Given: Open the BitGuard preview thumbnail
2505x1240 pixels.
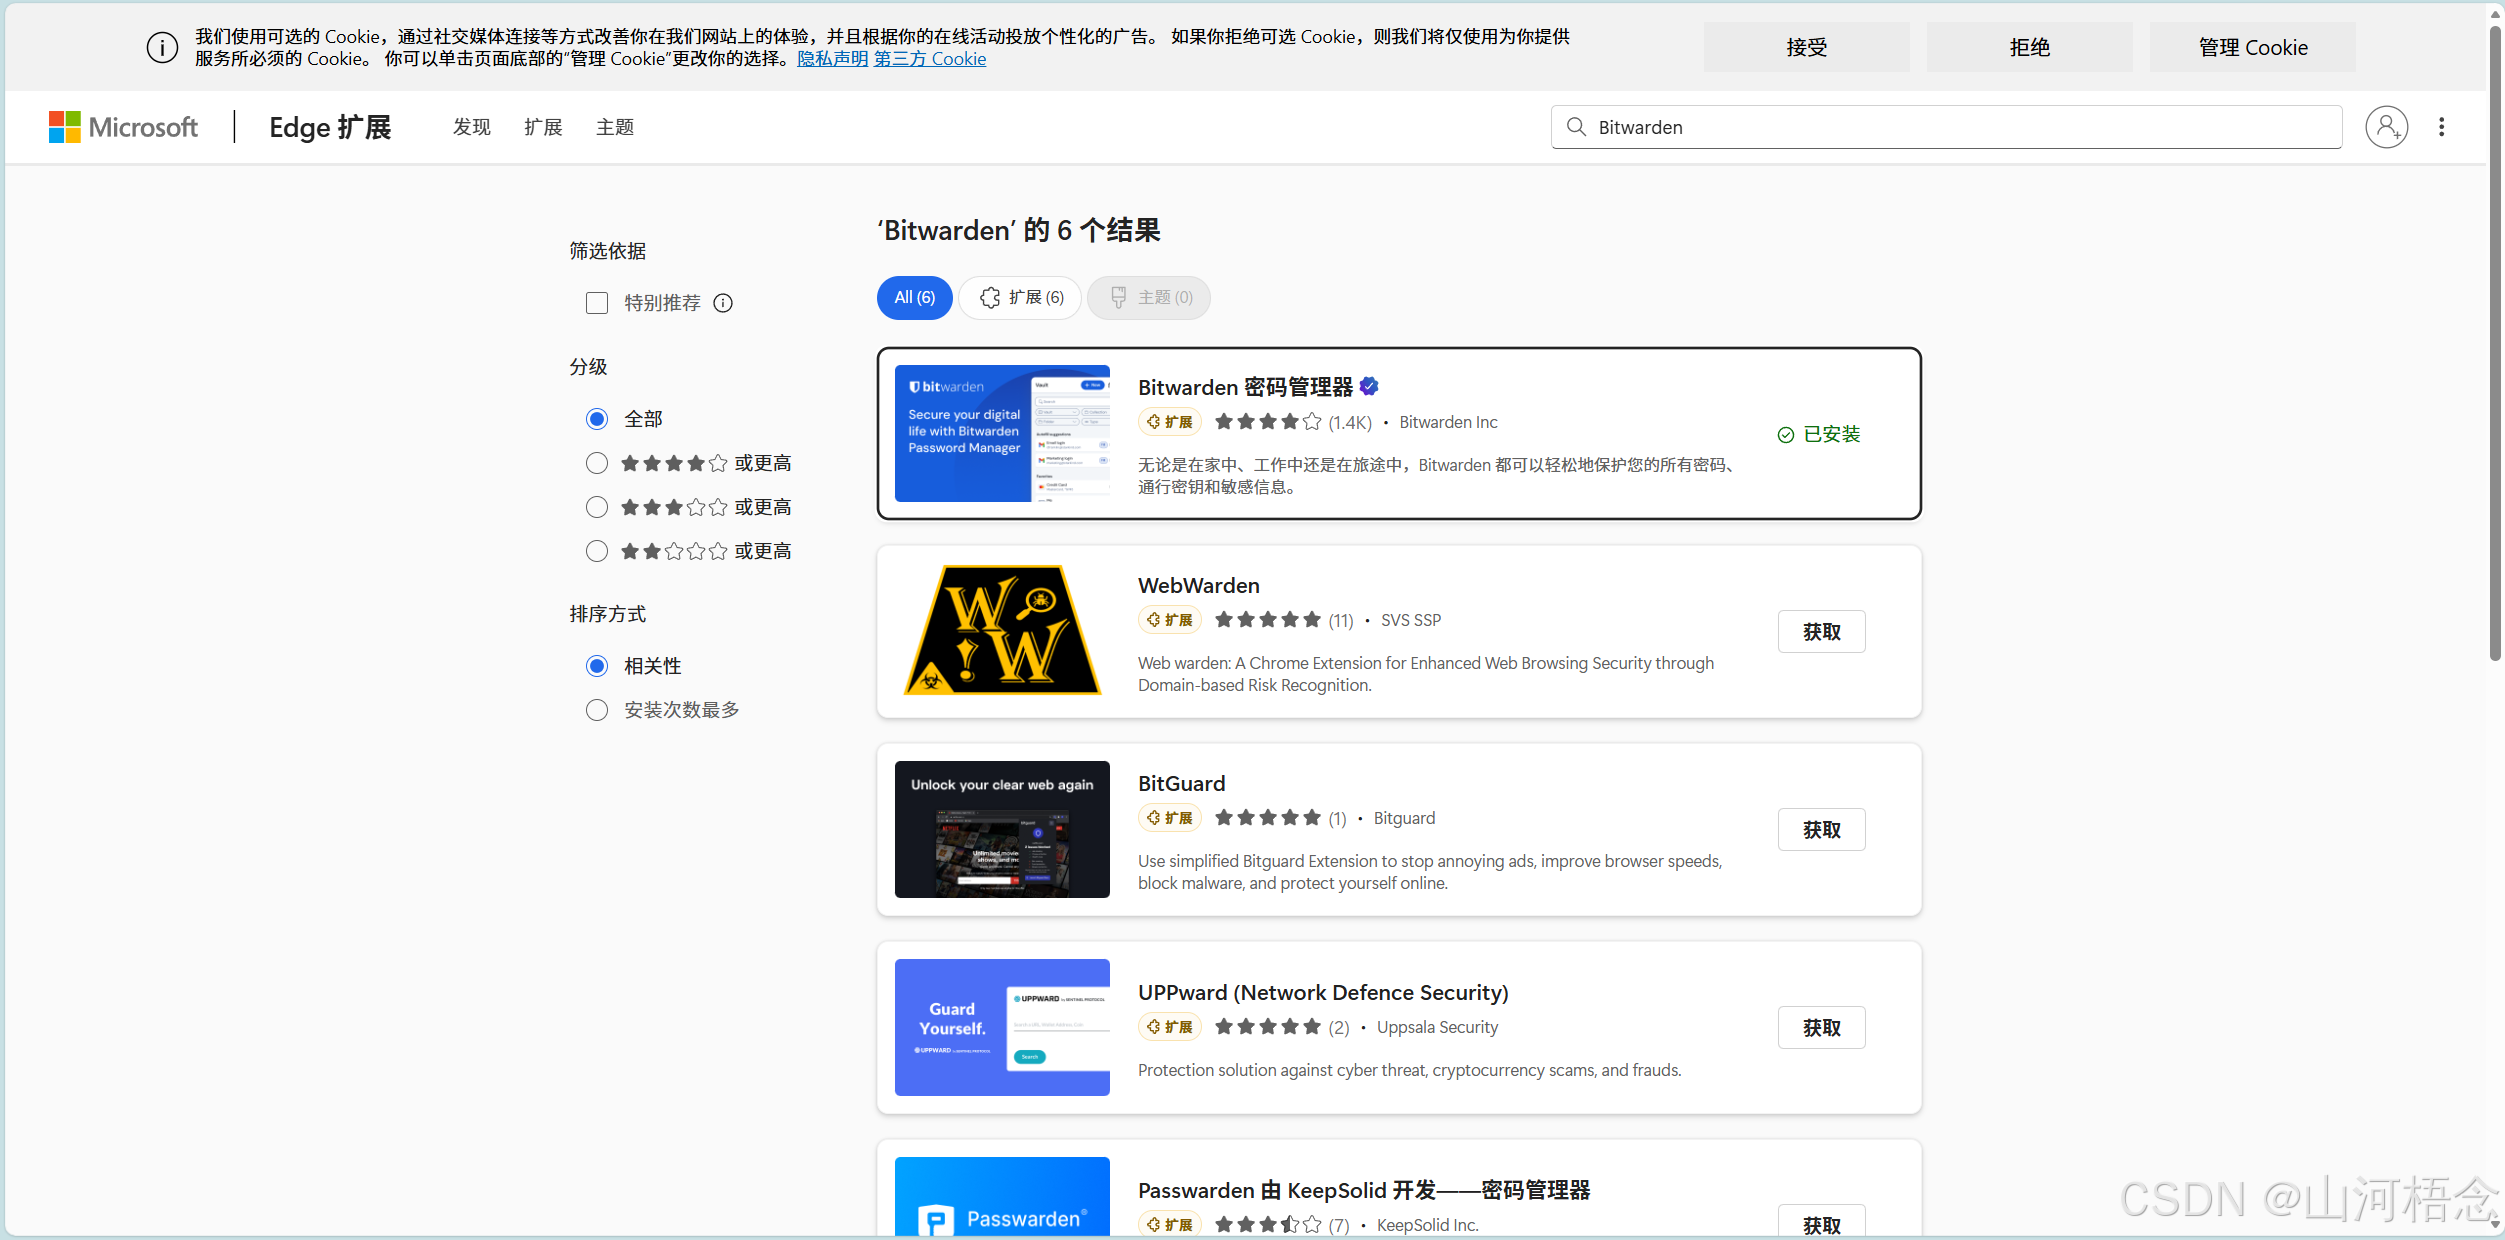Looking at the screenshot, I should pyautogui.click(x=1002, y=829).
